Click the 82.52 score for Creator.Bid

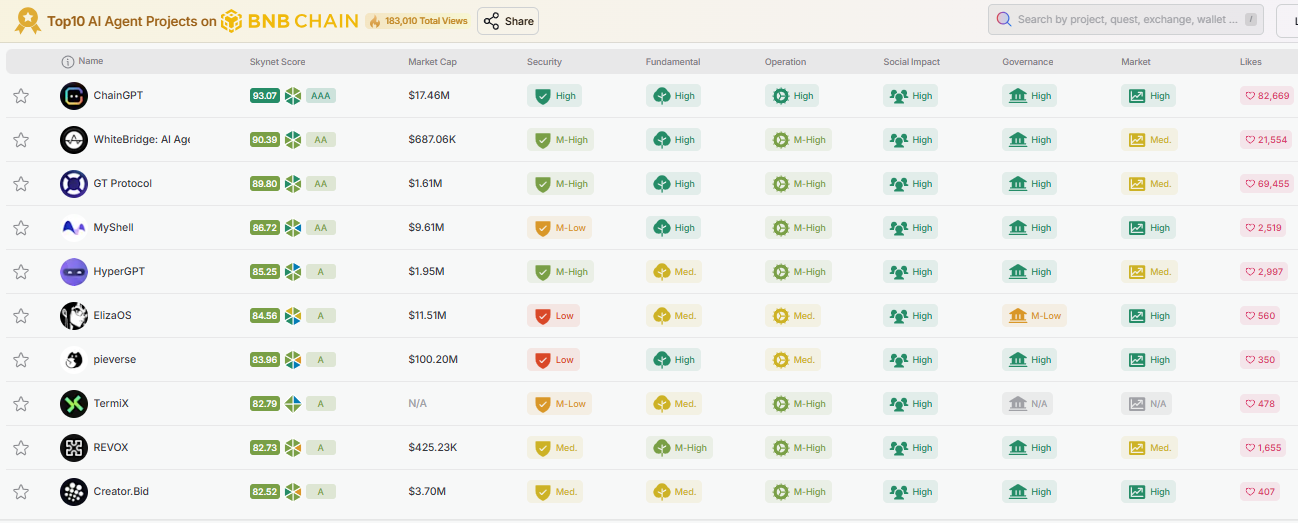[265, 492]
